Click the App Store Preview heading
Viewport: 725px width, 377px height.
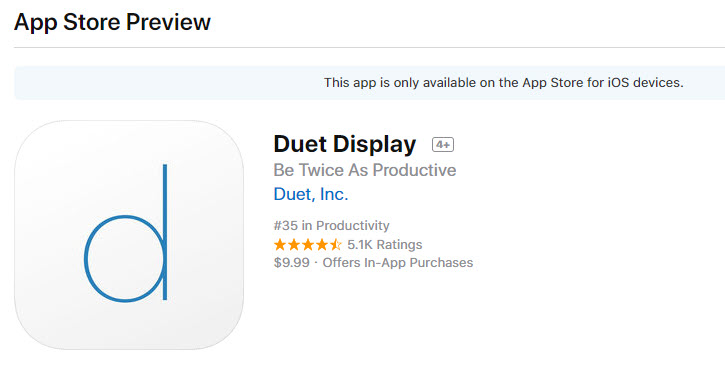(112, 22)
